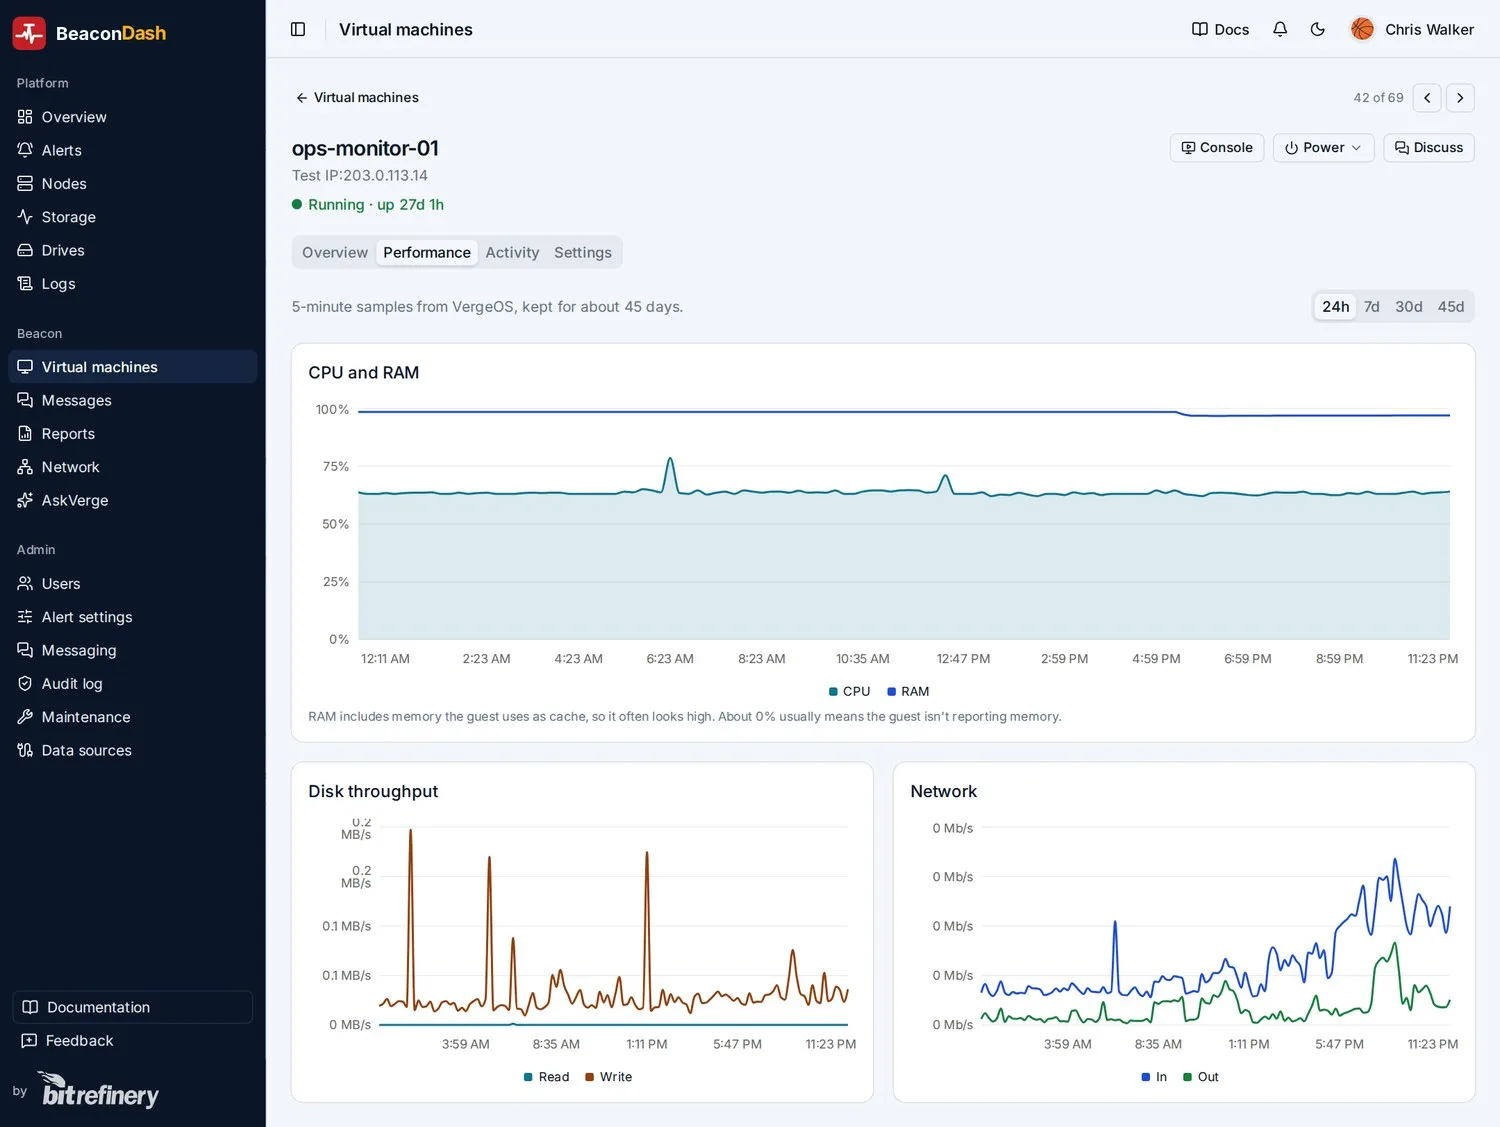Click the BeaconDash logo icon
Screen dimensions: 1500x1127
pyautogui.click(x=29, y=33)
